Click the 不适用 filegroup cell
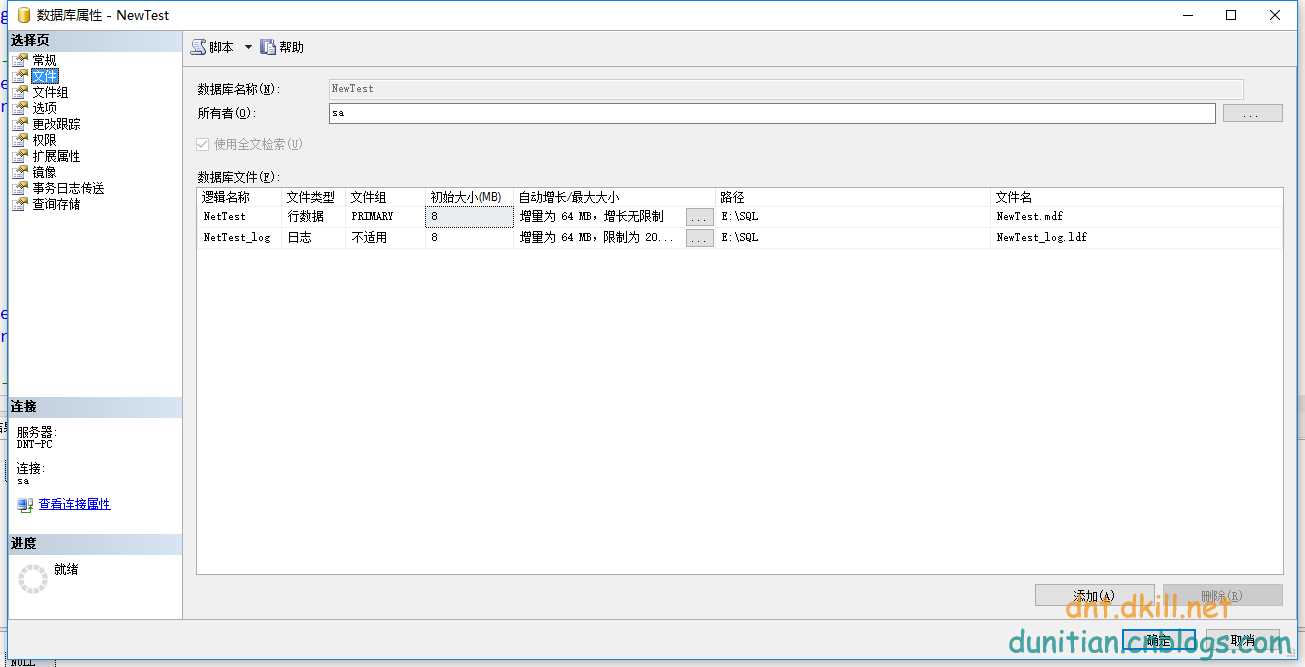 [x=385, y=238]
